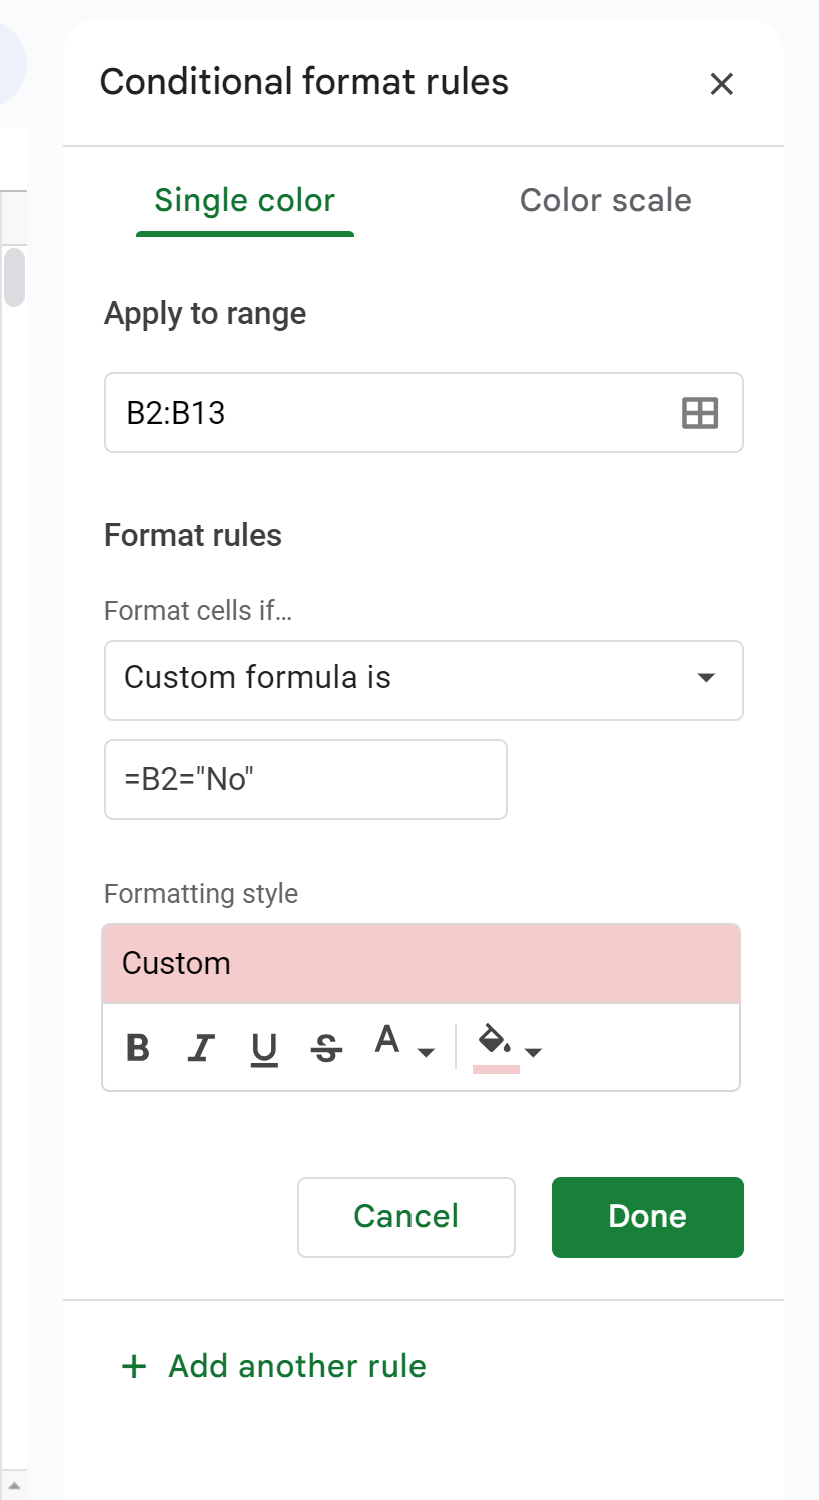Apply strikethrough to formatted cells
819x1500 pixels.
tap(326, 1048)
